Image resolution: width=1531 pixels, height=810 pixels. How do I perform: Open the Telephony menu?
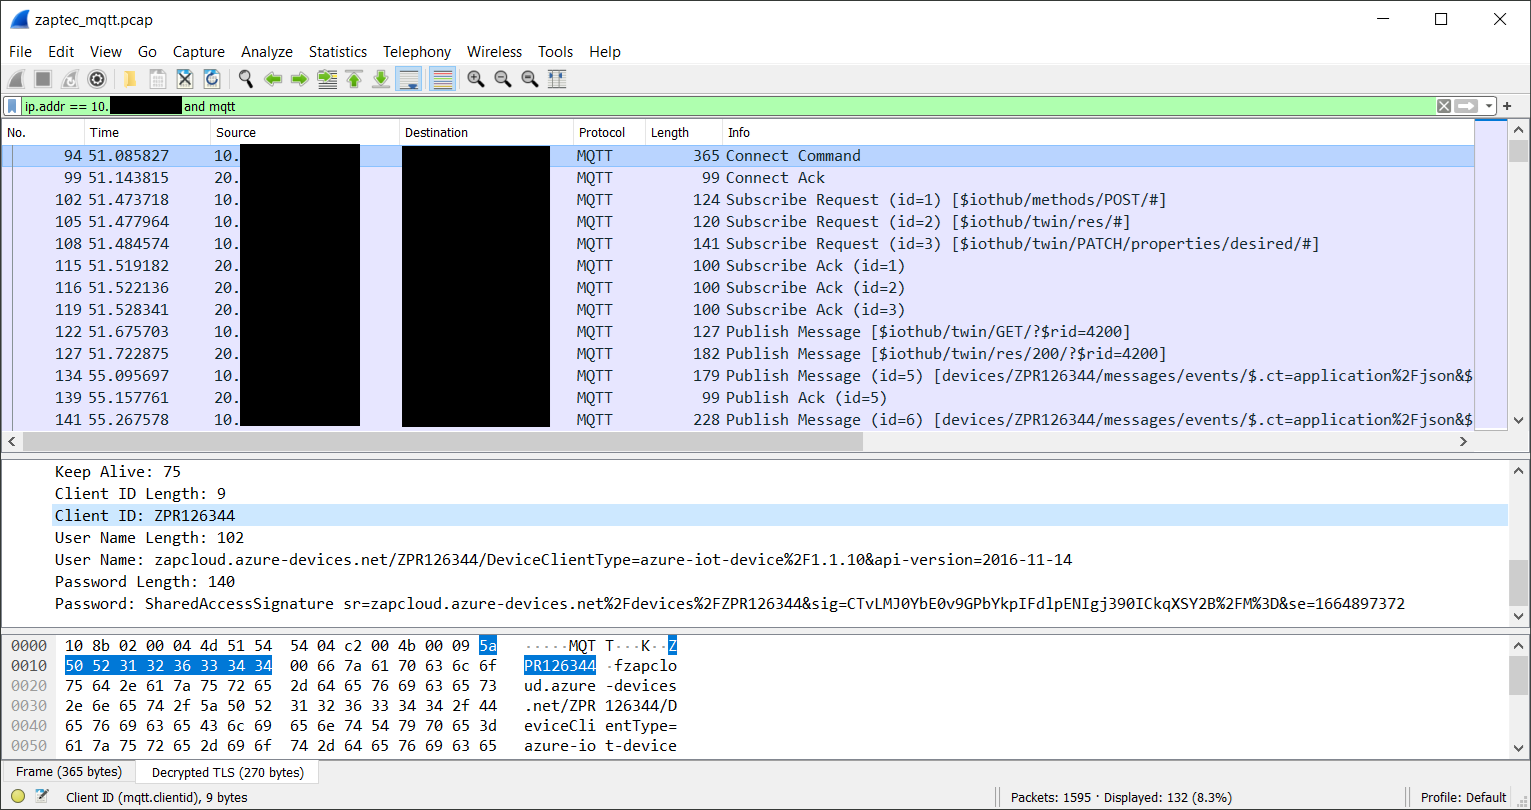pyautogui.click(x=417, y=52)
